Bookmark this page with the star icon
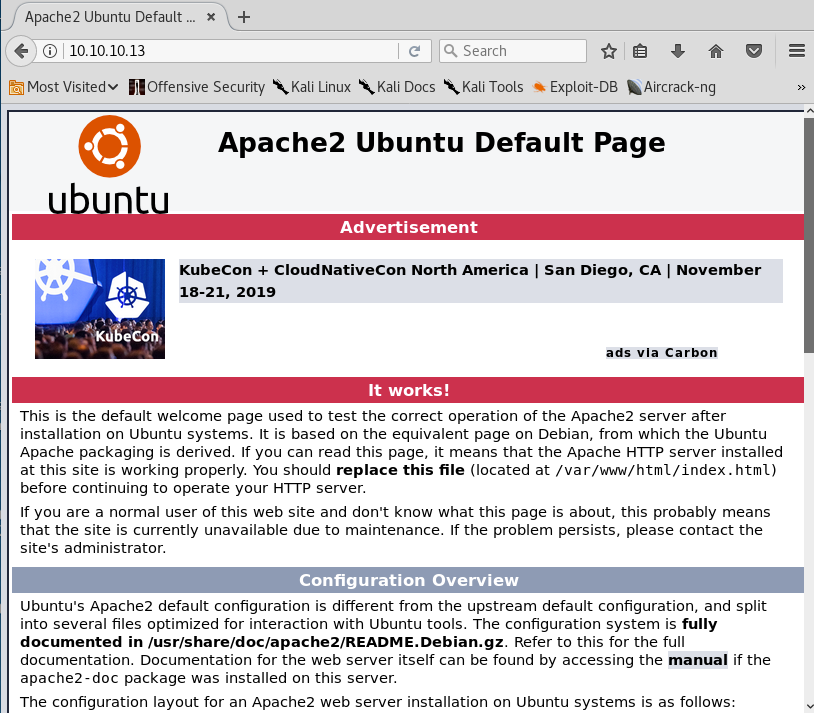Image resolution: width=814 pixels, height=713 pixels. 608,51
